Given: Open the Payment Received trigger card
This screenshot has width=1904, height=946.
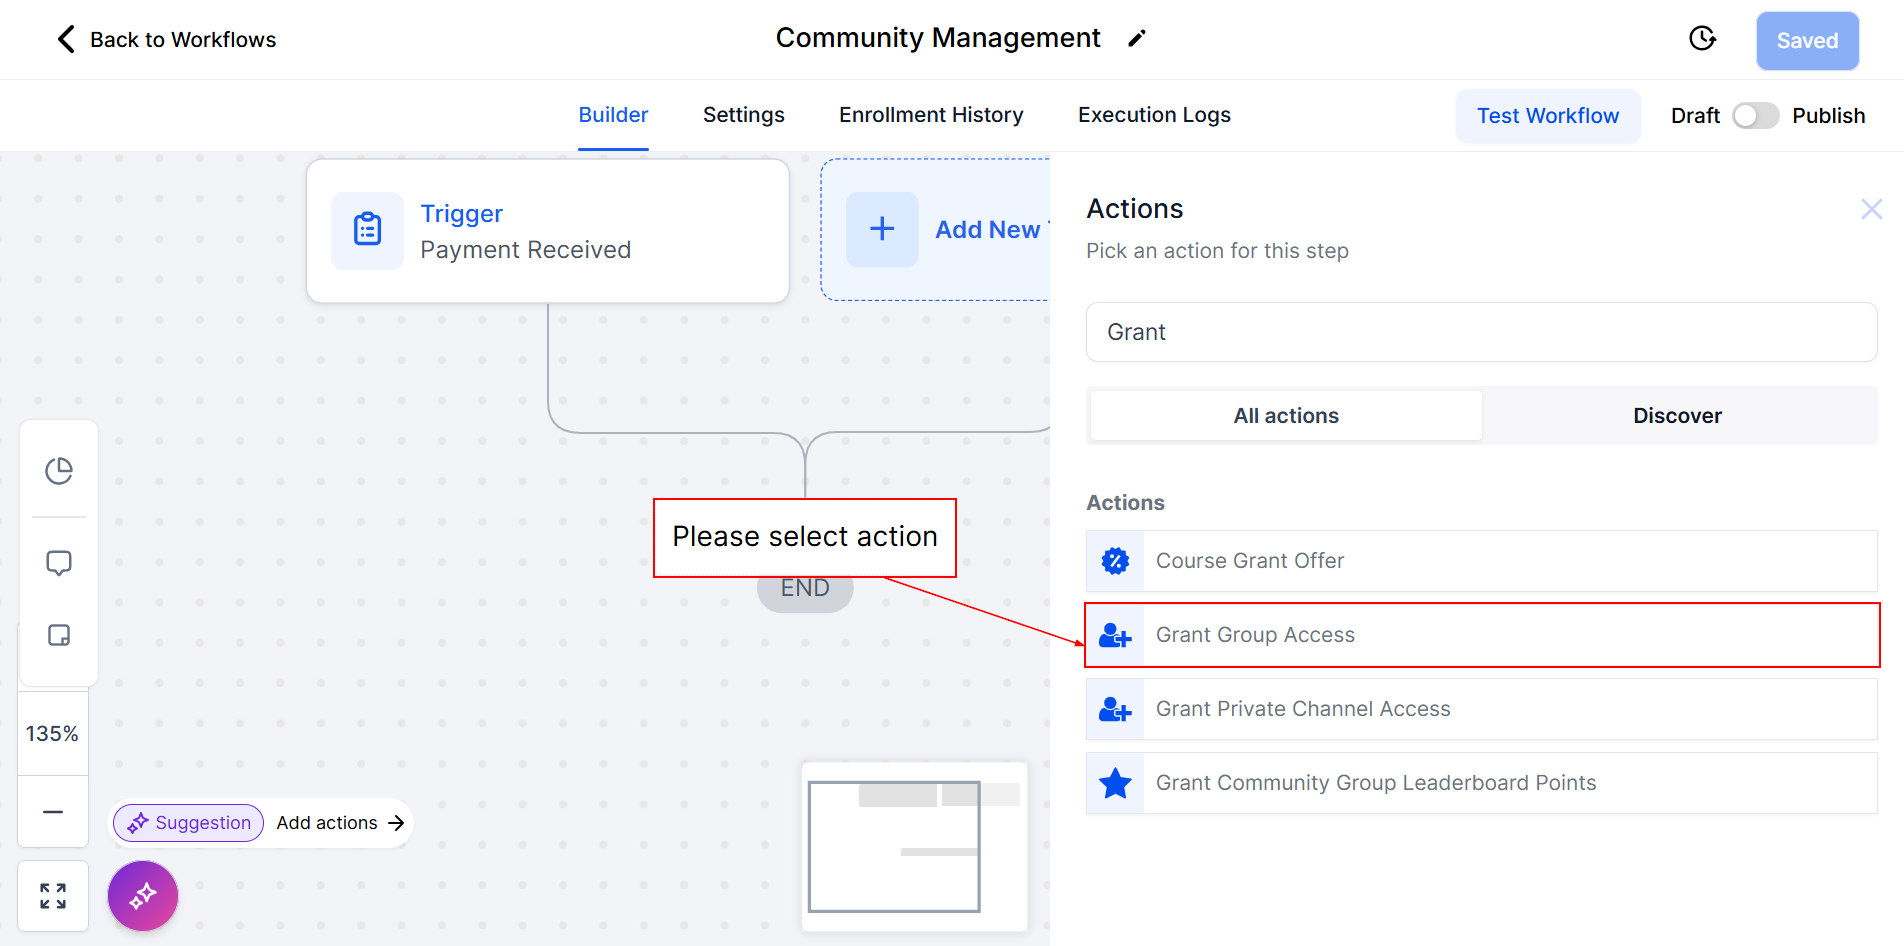Looking at the screenshot, I should click(x=548, y=231).
